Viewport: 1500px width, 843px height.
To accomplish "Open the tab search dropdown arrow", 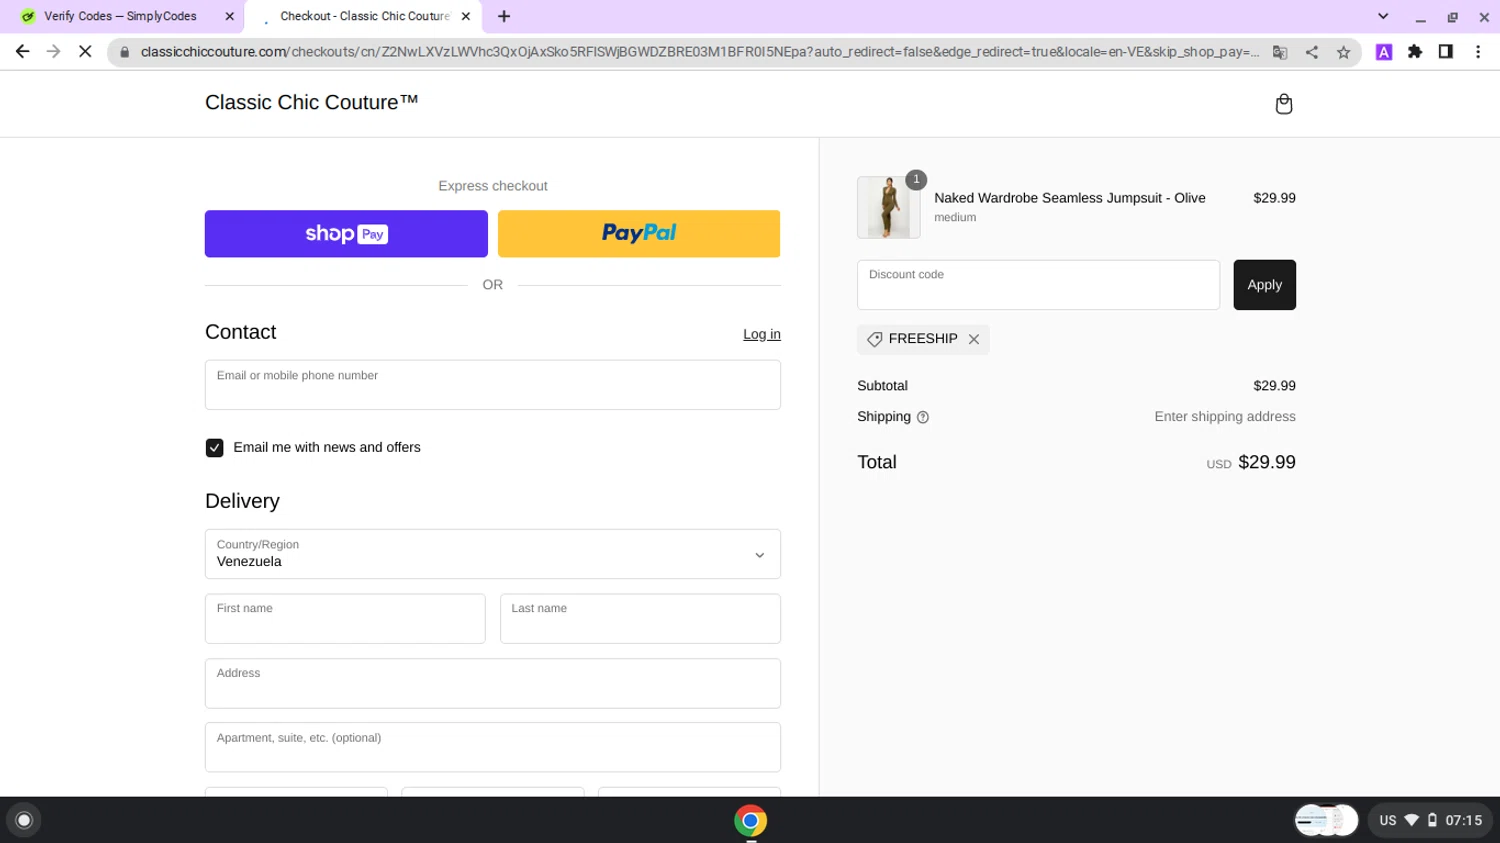I will (1383, 16).
